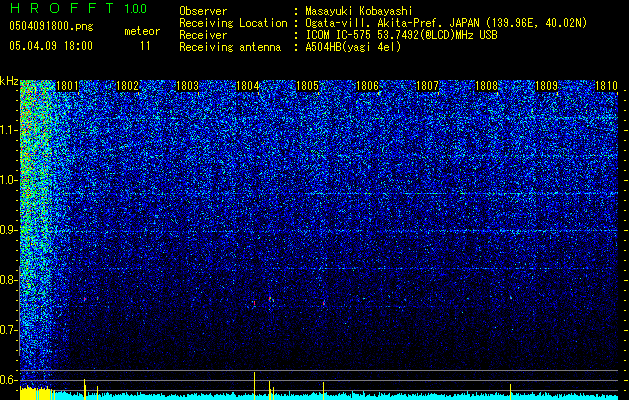629x400 pixels.
Task: Click the 1803 time marker
Action: 187,86
